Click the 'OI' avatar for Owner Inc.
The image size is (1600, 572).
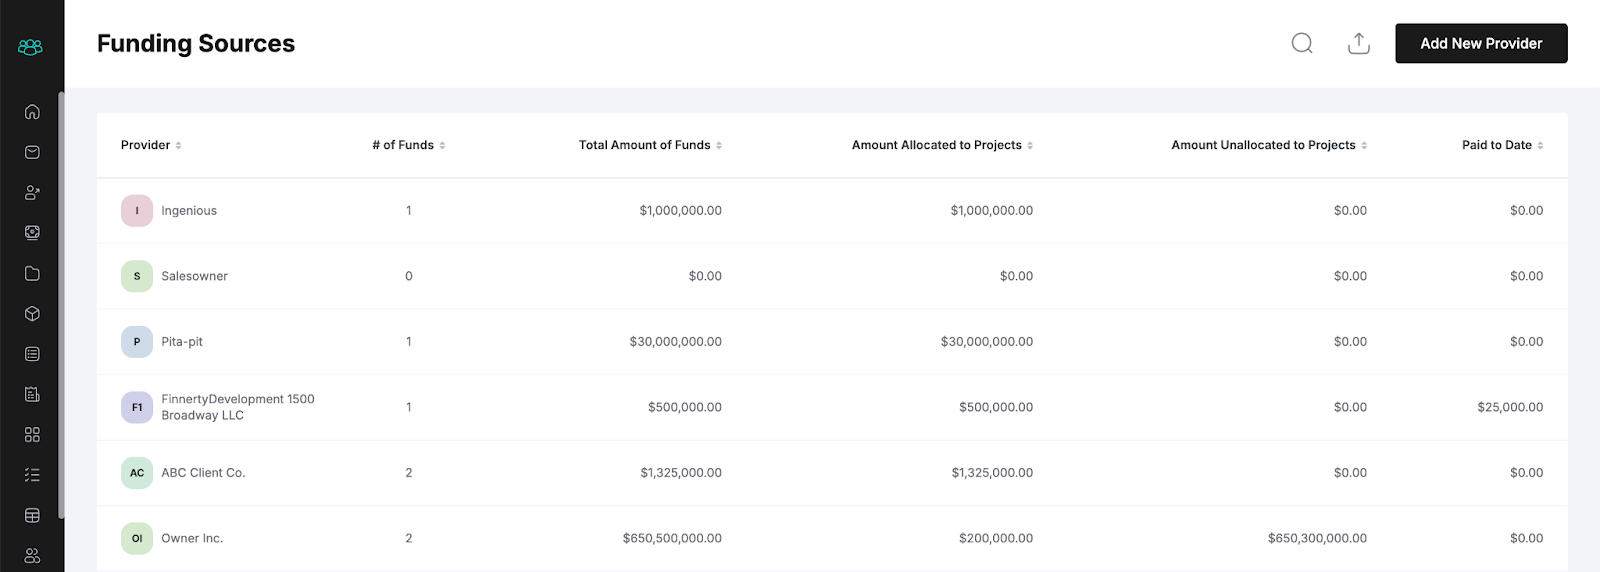point(137,538)
